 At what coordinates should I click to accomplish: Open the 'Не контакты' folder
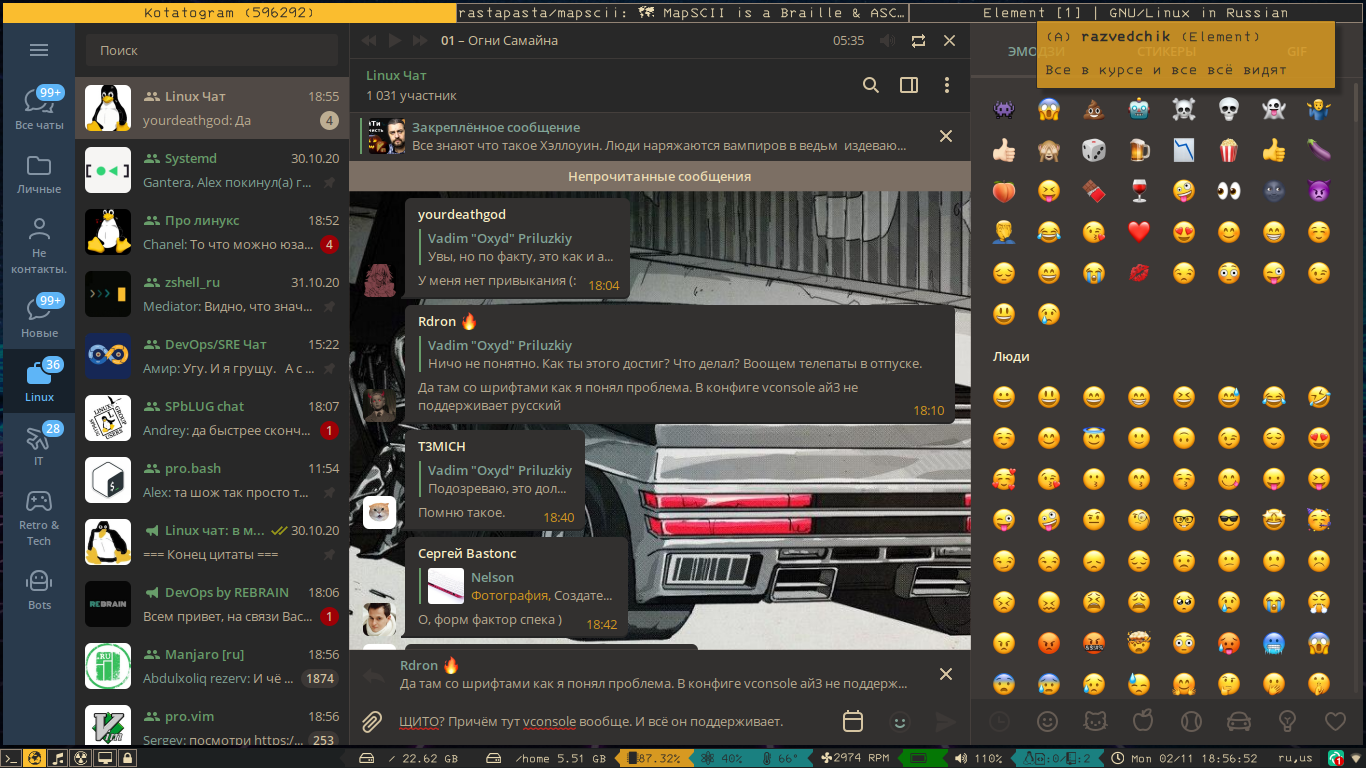pos(39,246)
